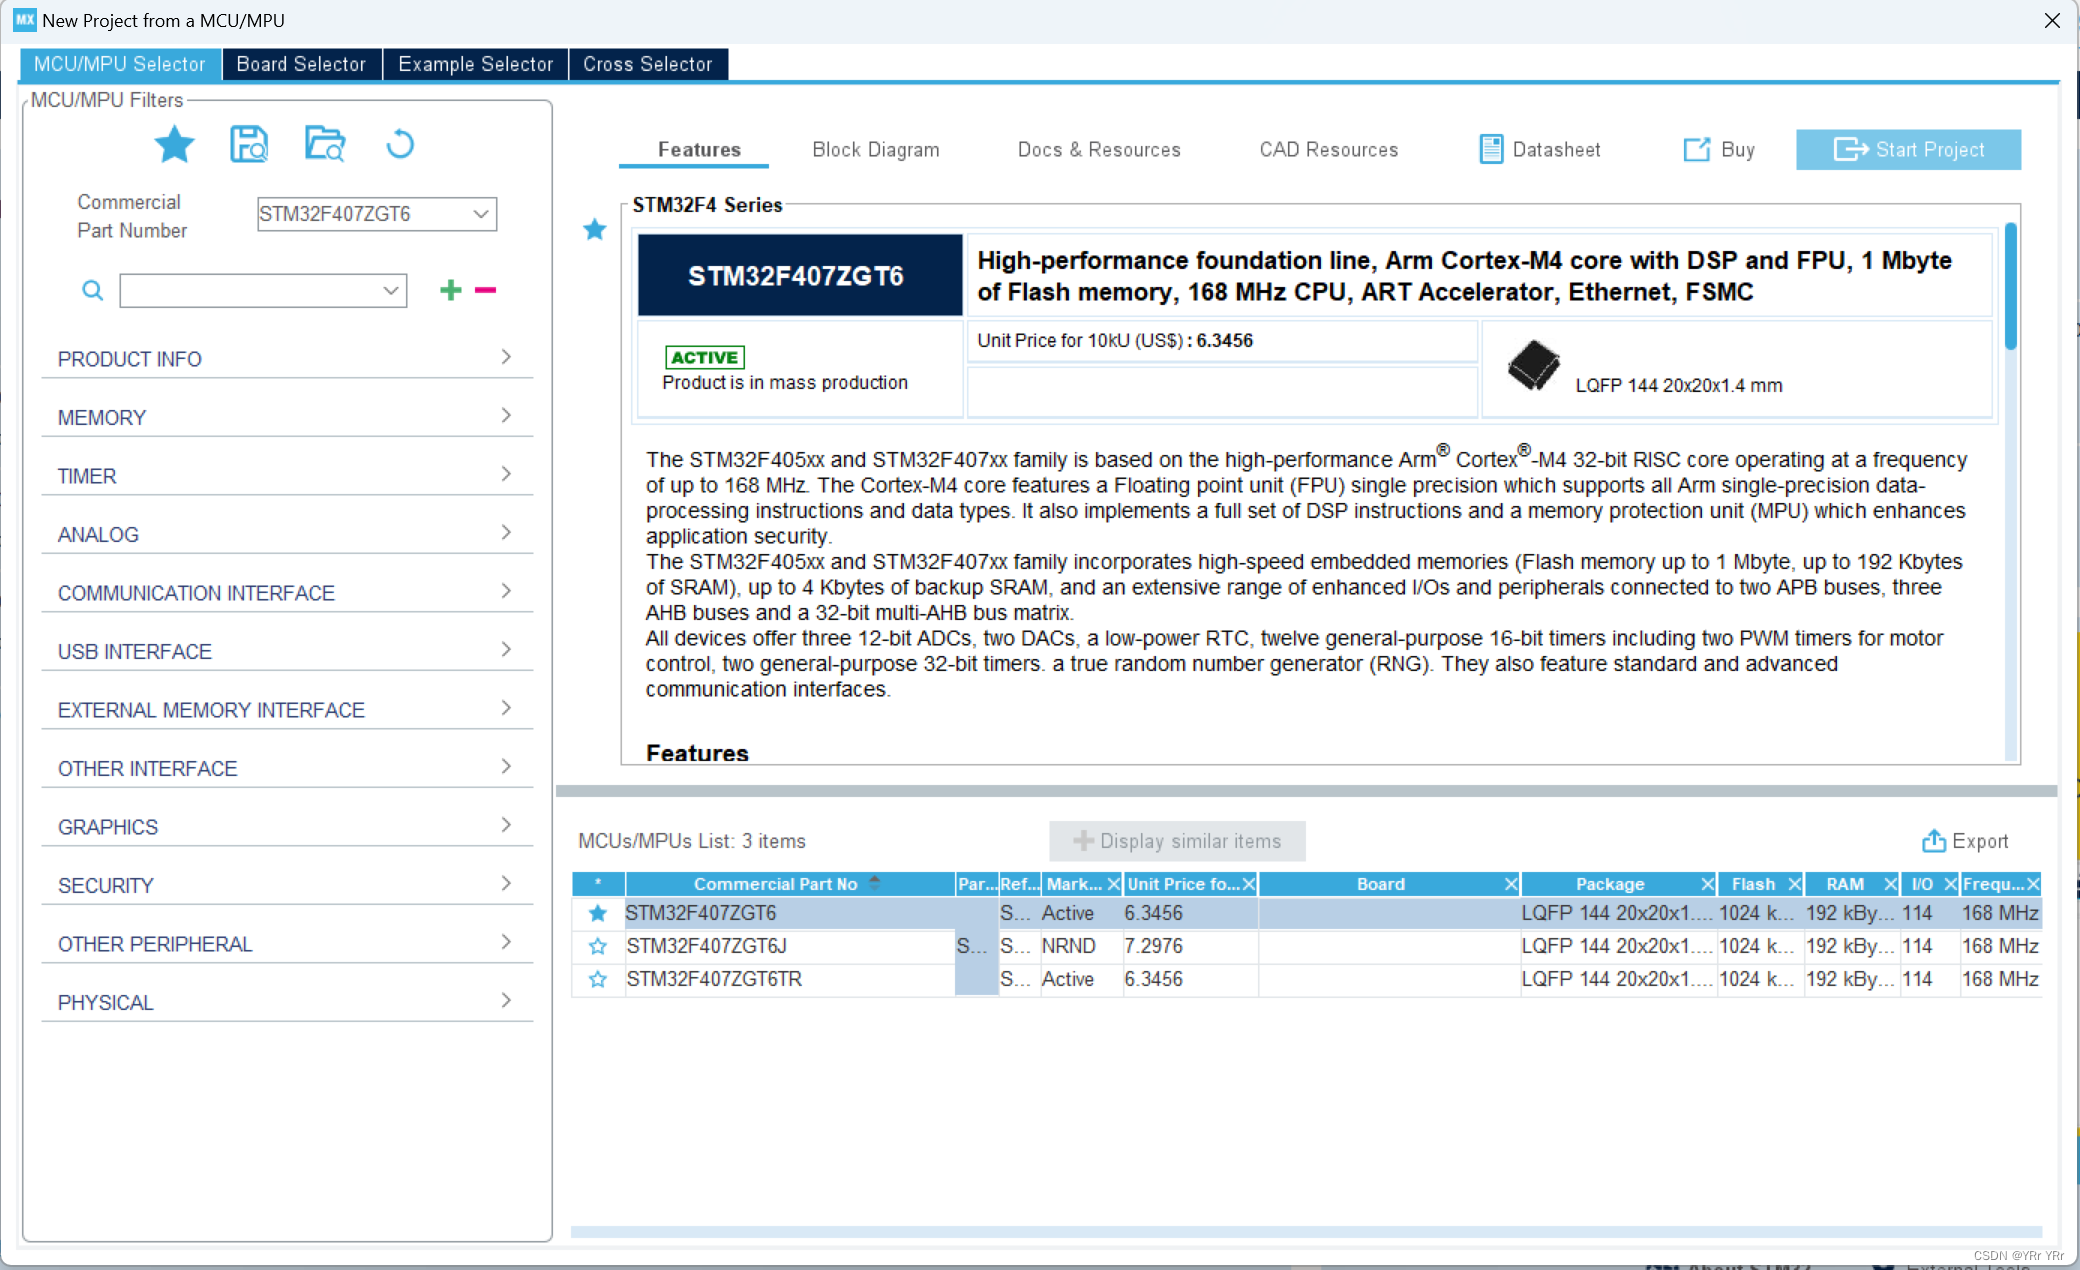Click the Export button
The image size is (2080, 1270).
coord(1965,841)
